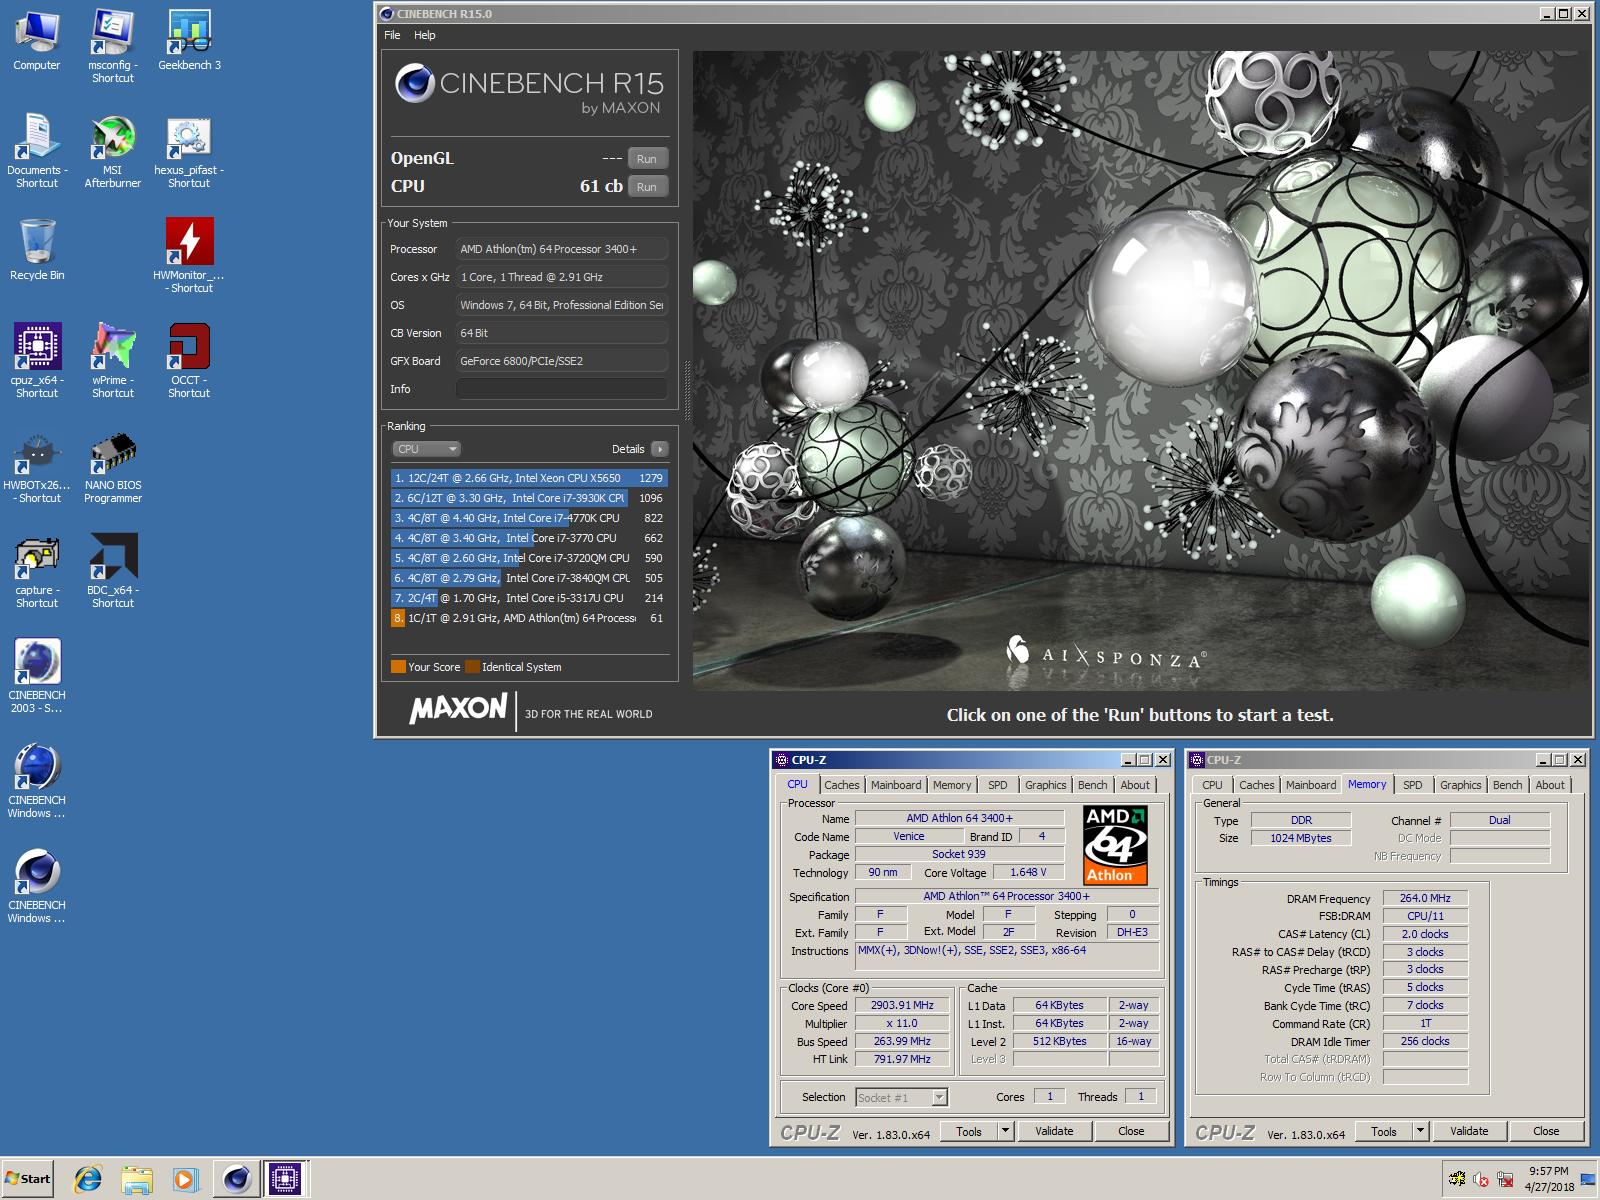Select ranking row AMD Athlon 64 score 61
Screen dimensions: 1600x1200
click(x=529, y=618)
